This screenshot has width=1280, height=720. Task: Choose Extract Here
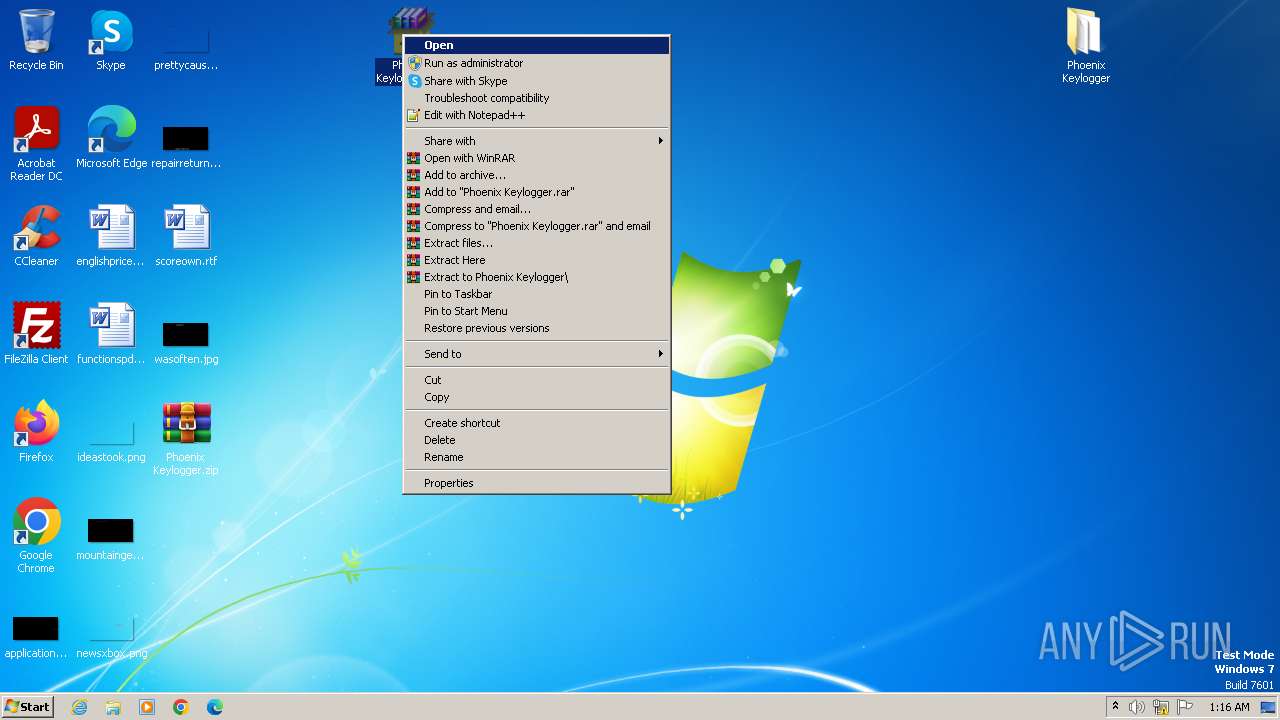536,260
